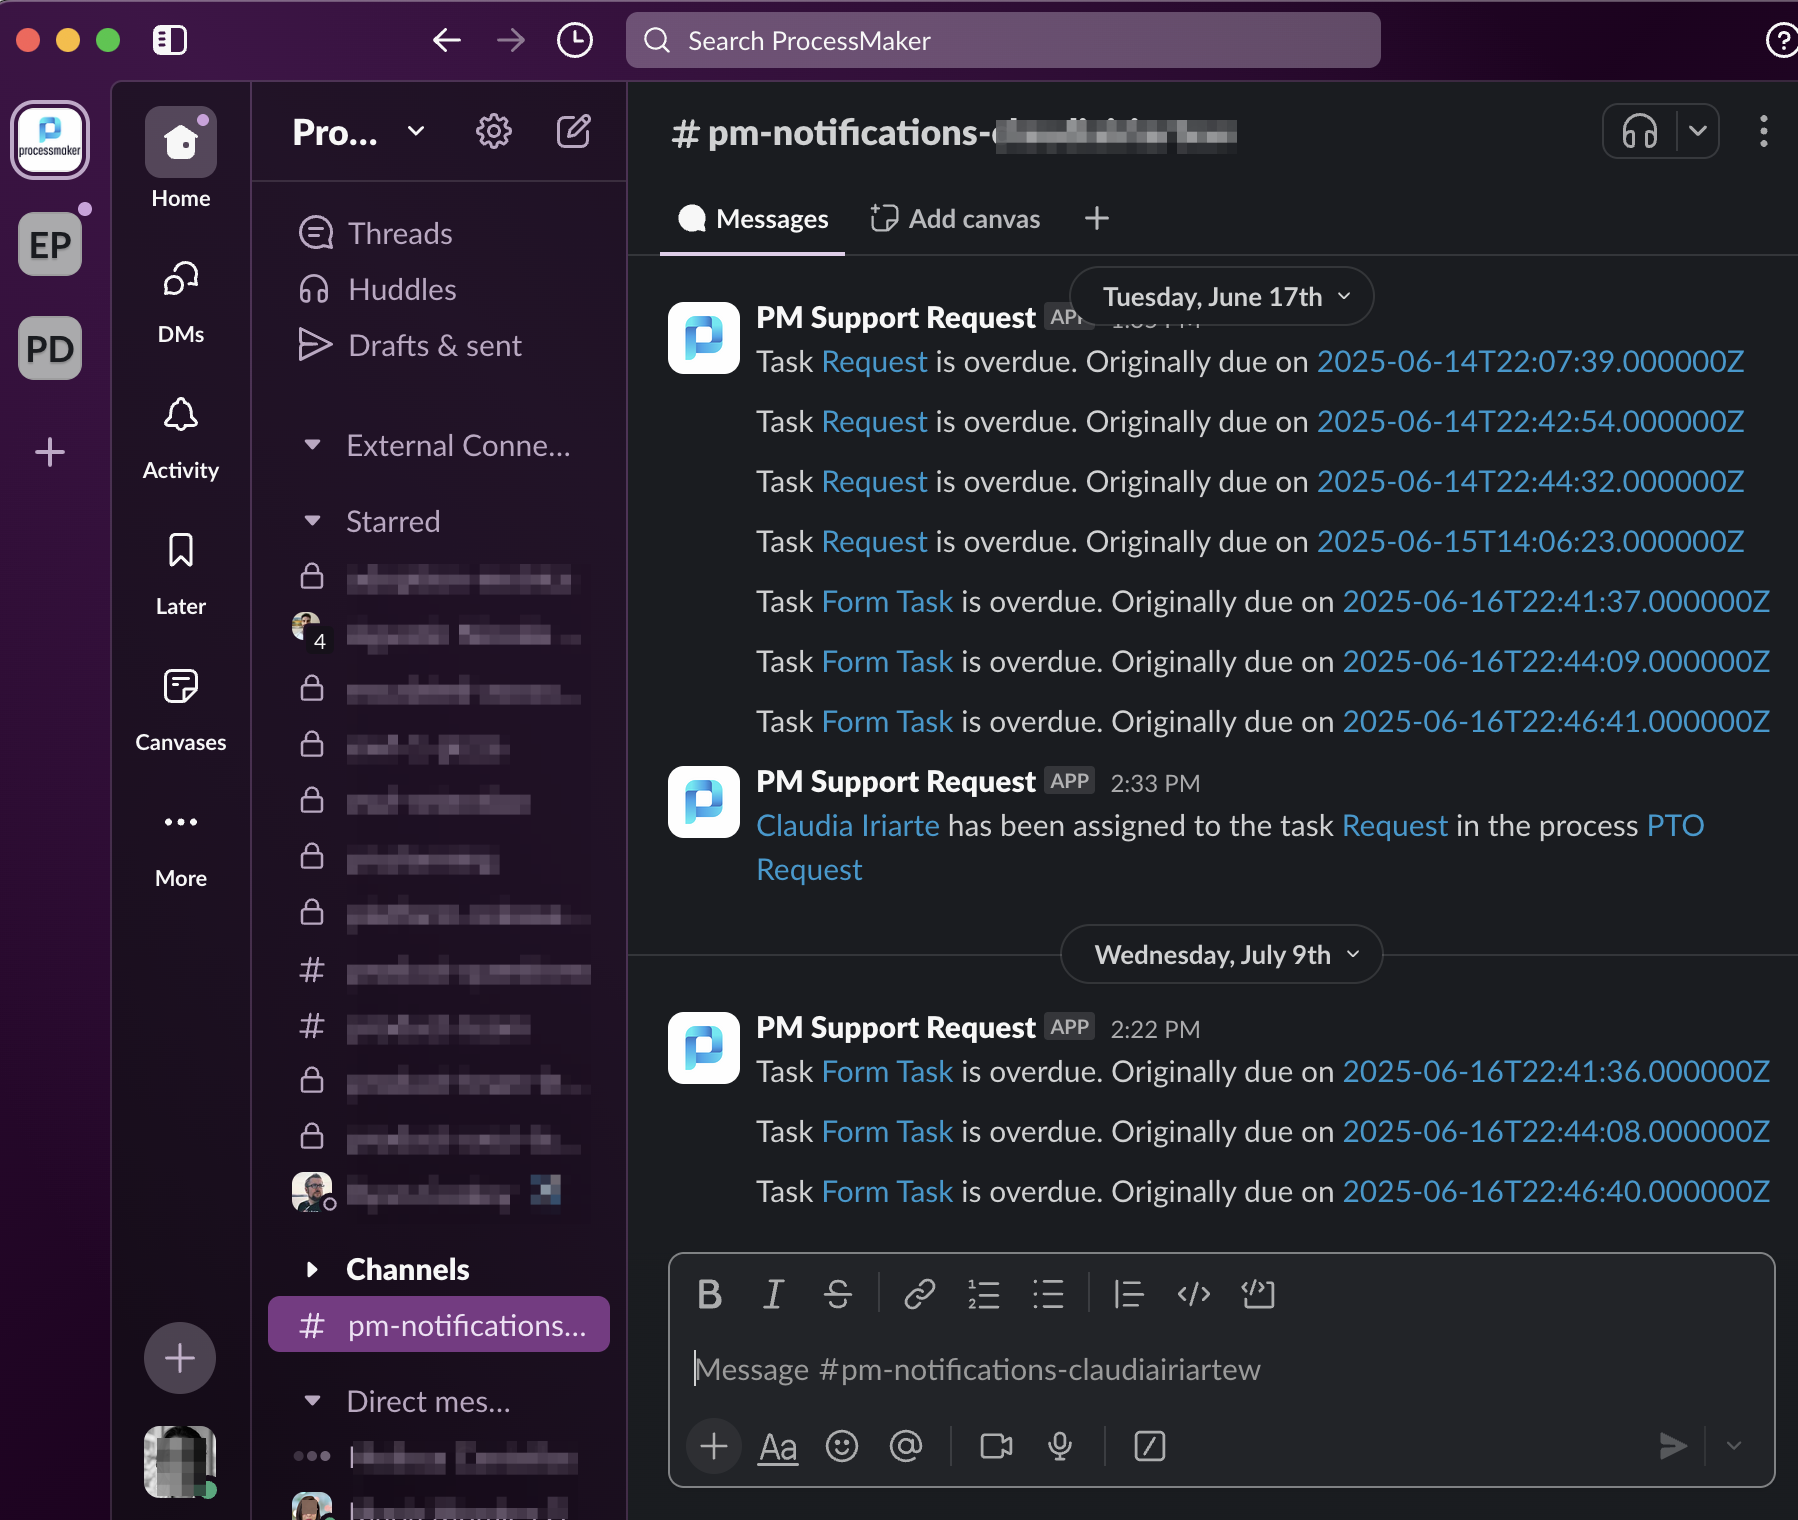Viewport: 1798px width, 1520px height.
Task: Collapse the External Connections section
Action: click(312, 445)
